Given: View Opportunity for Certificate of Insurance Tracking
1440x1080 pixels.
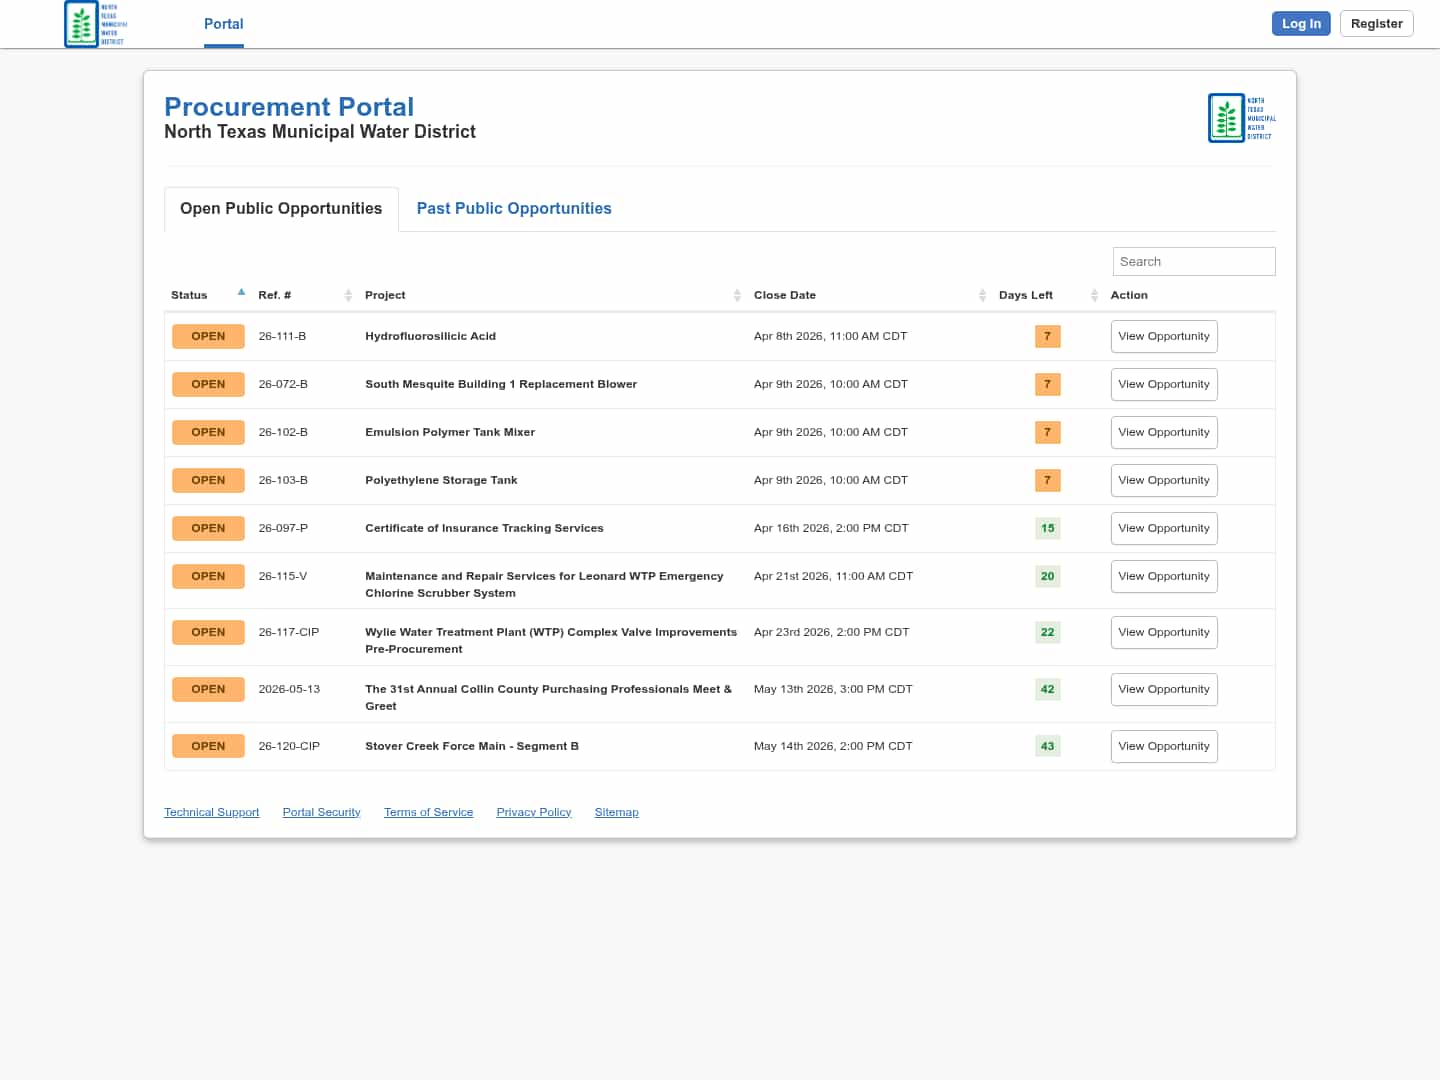Looking at the screenshot, I should (x=1163, y=528).
